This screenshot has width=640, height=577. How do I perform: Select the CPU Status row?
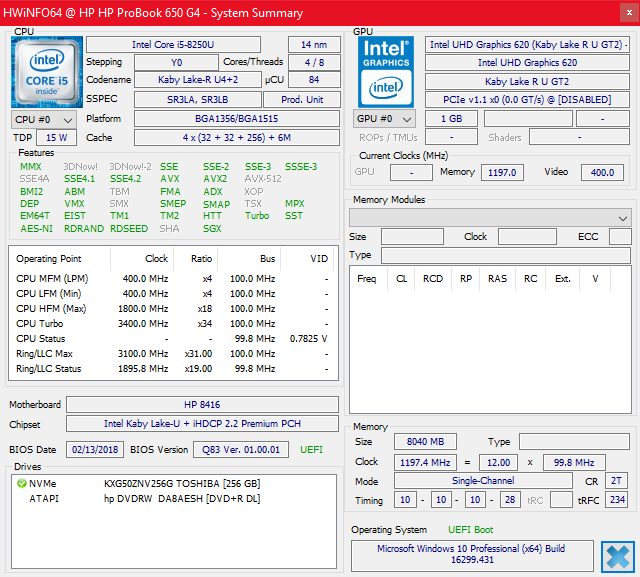coord(173,339)
